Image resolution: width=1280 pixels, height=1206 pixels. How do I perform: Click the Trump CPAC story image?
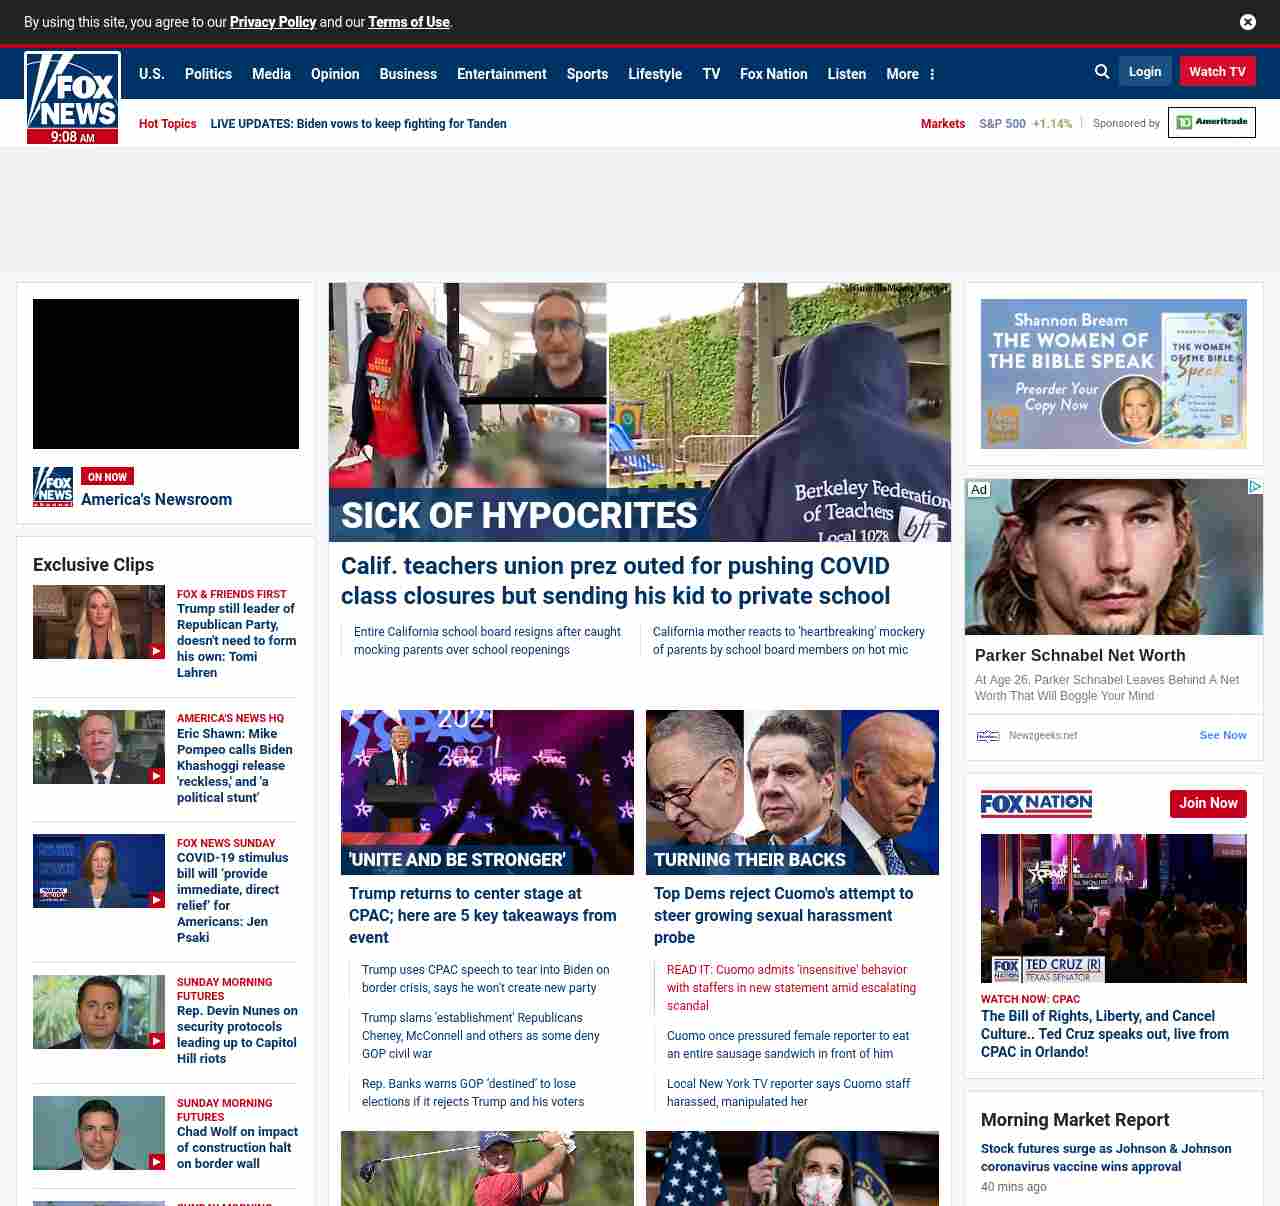487,792
